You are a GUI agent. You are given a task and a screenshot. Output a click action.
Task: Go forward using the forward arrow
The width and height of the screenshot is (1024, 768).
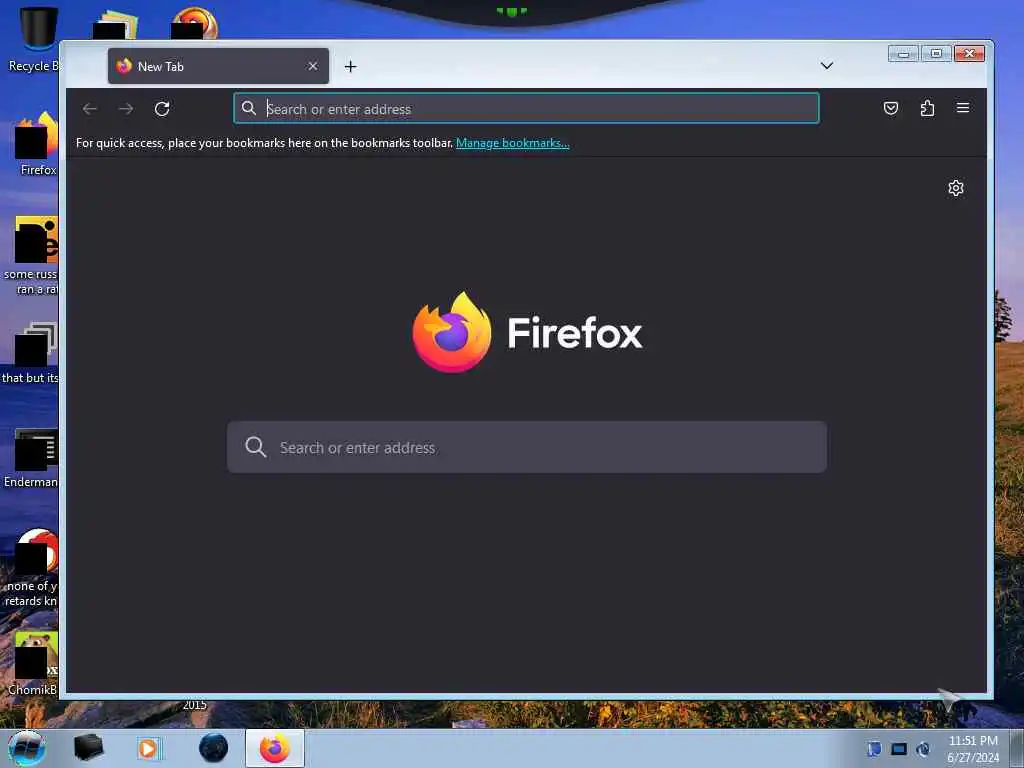[x=126, y=108]
